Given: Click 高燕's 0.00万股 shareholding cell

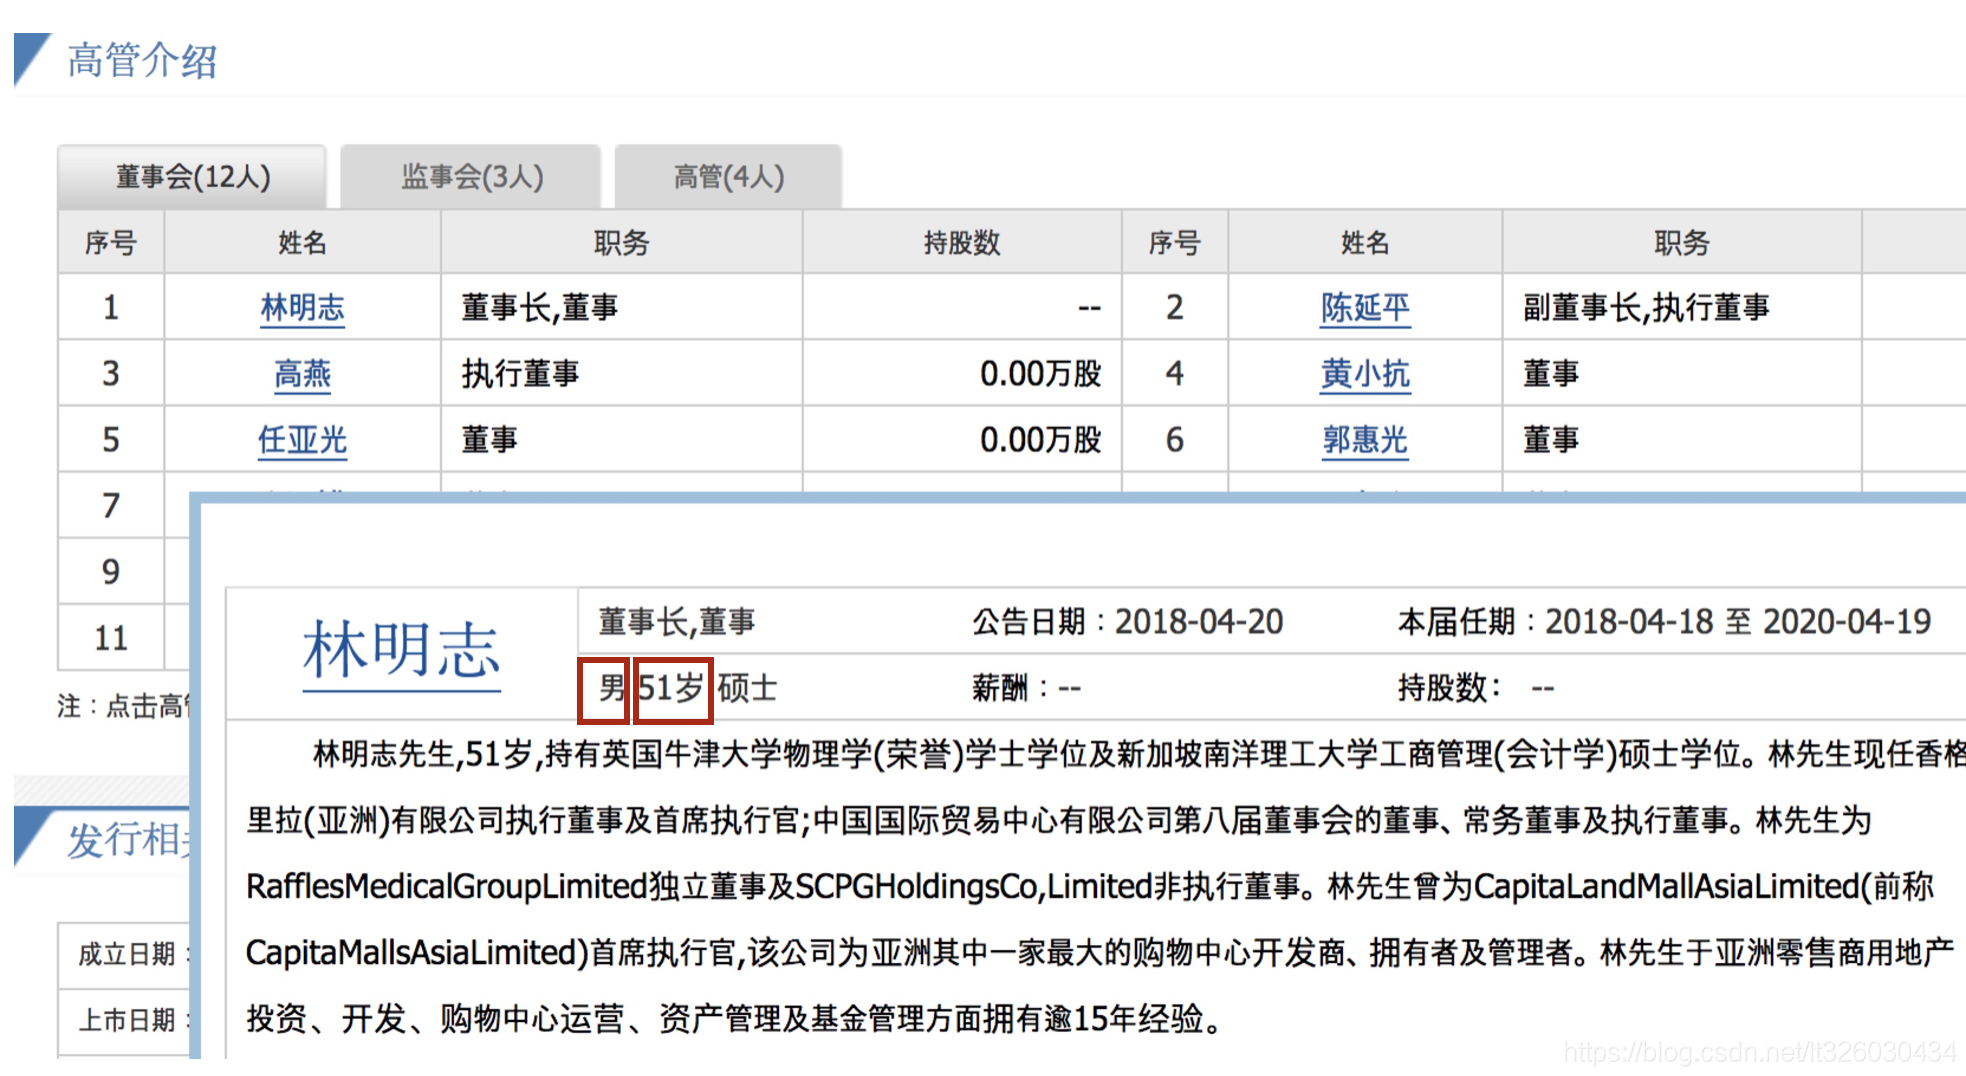Looking at the screenshot, I should pos(962,374).
